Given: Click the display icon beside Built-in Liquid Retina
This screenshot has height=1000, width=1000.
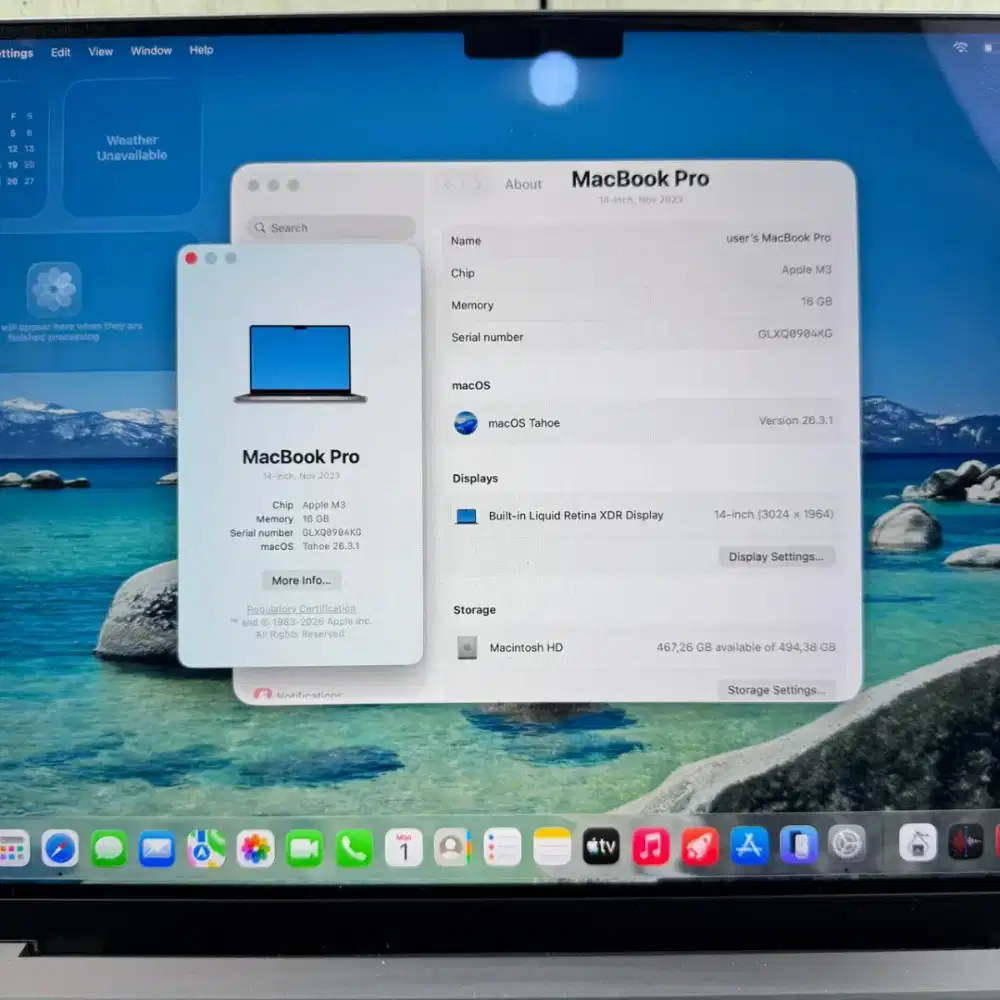Looking at the screenshot, I should [x=466, y=516].
